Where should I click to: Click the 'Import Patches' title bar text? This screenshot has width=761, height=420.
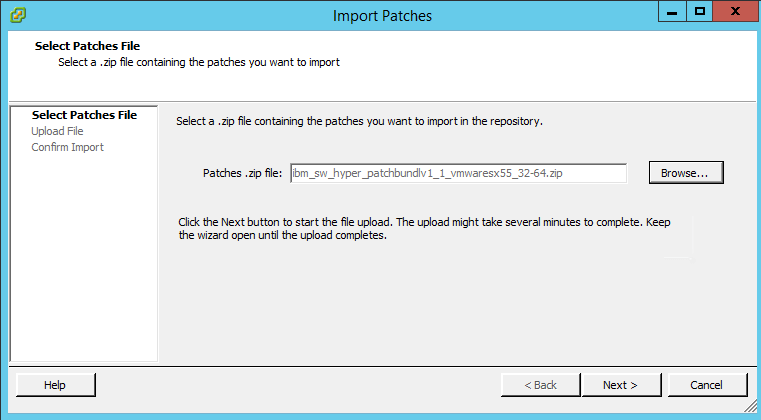(382, 16)
